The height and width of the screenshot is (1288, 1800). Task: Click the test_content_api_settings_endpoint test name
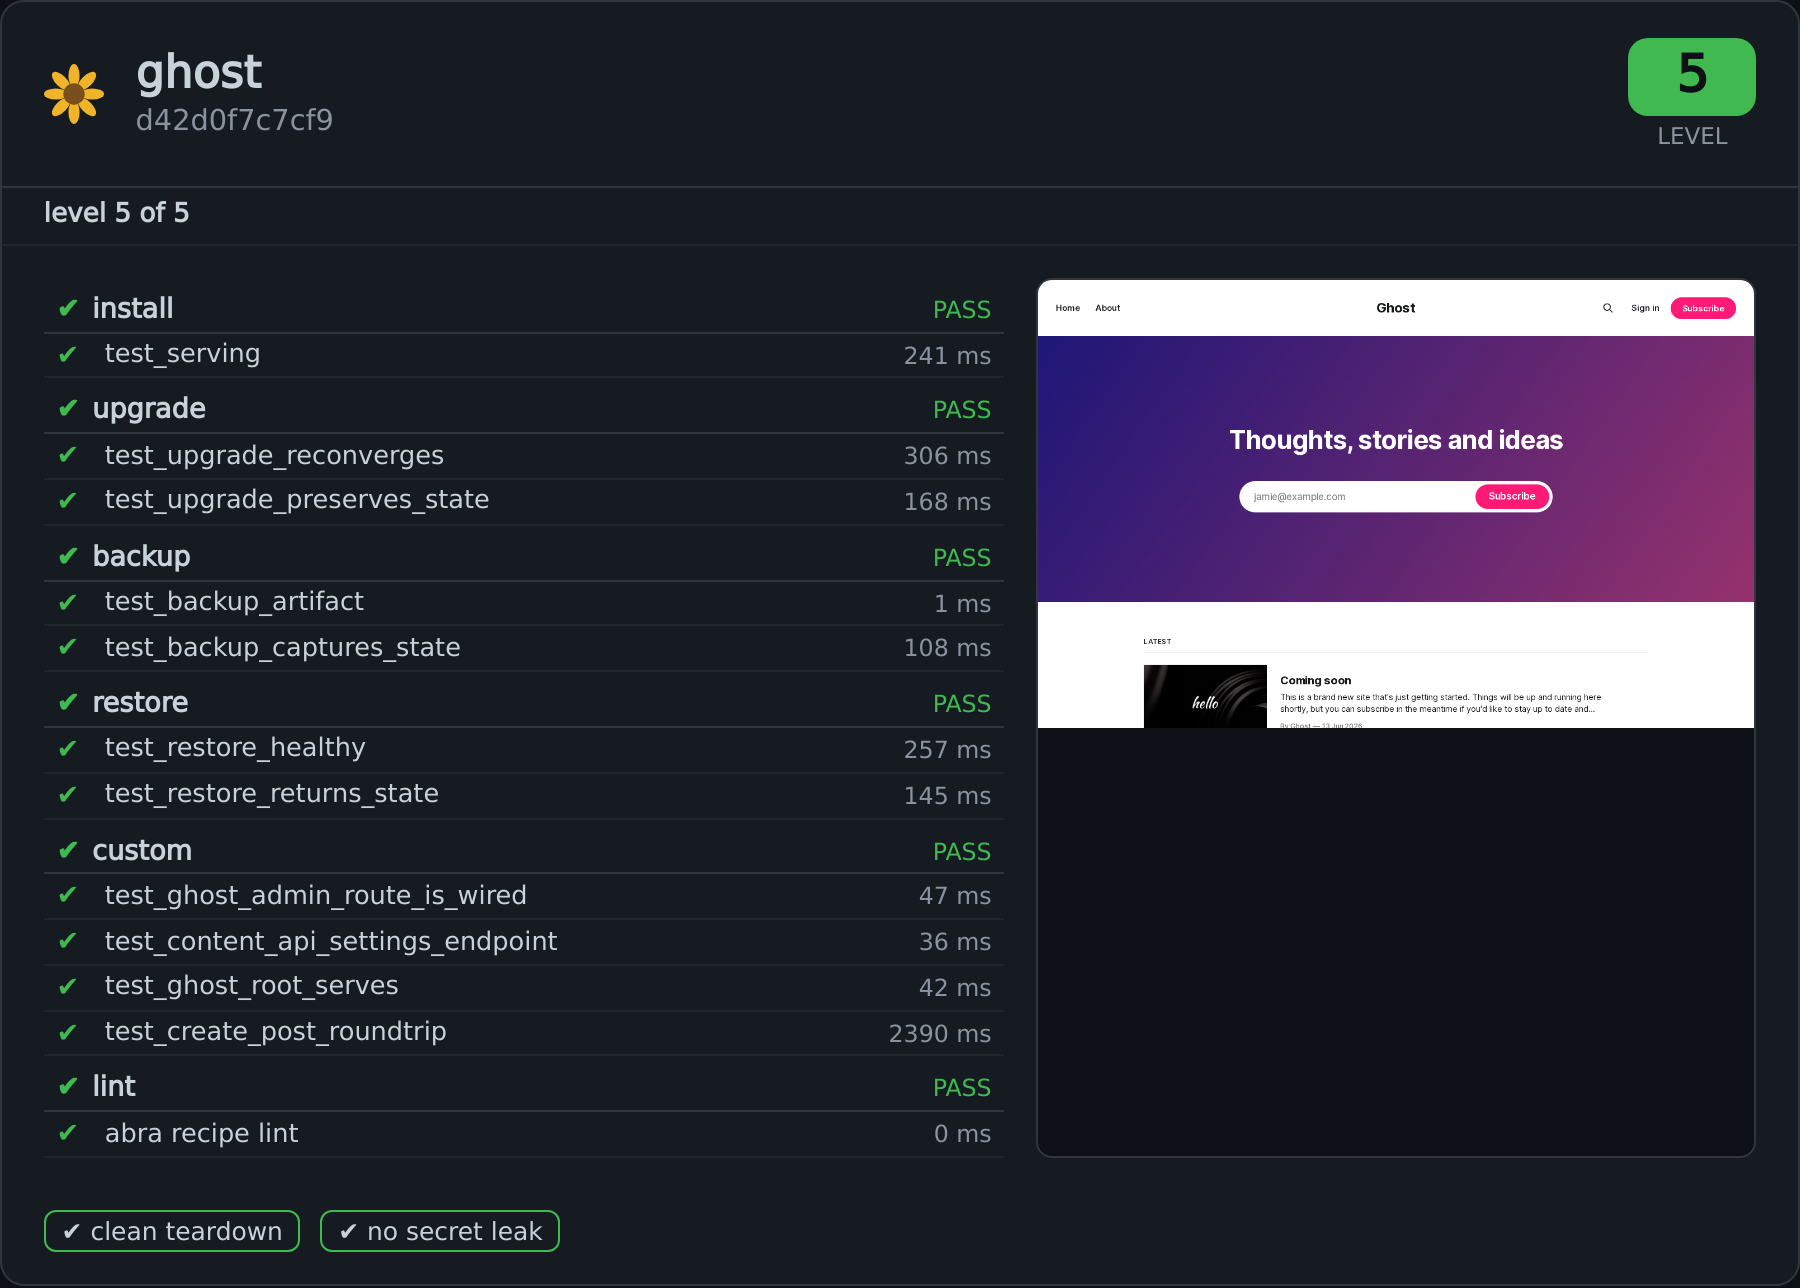coord(330,942)
